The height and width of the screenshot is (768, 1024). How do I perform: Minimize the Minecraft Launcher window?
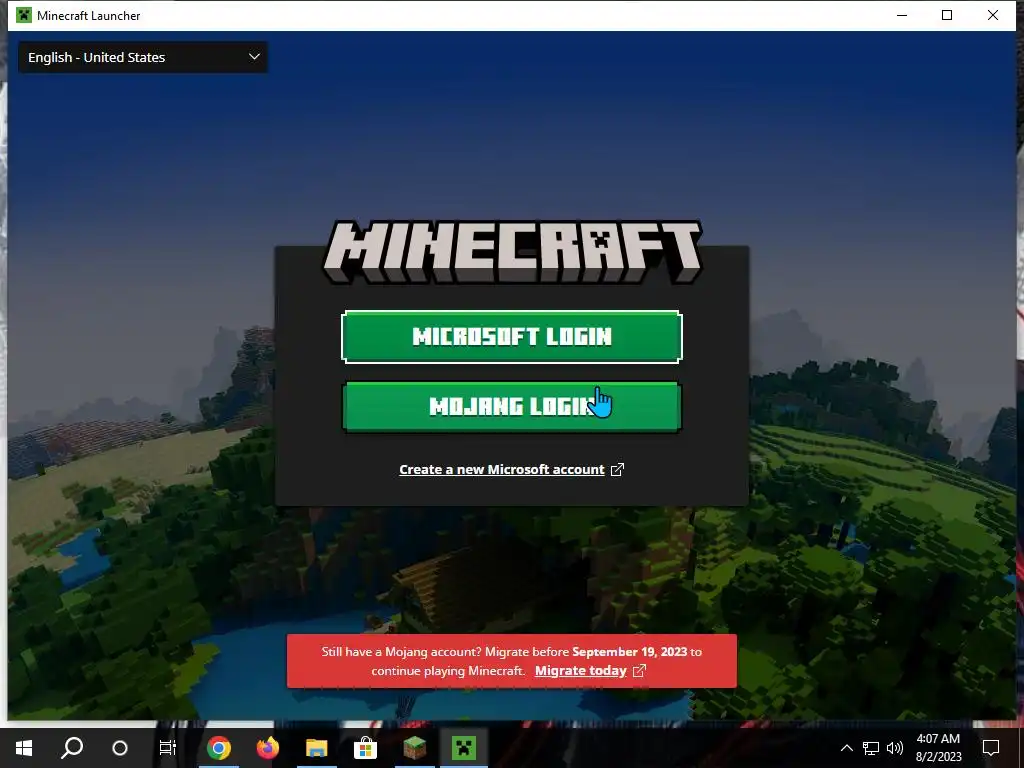click(x=902, y=15)
